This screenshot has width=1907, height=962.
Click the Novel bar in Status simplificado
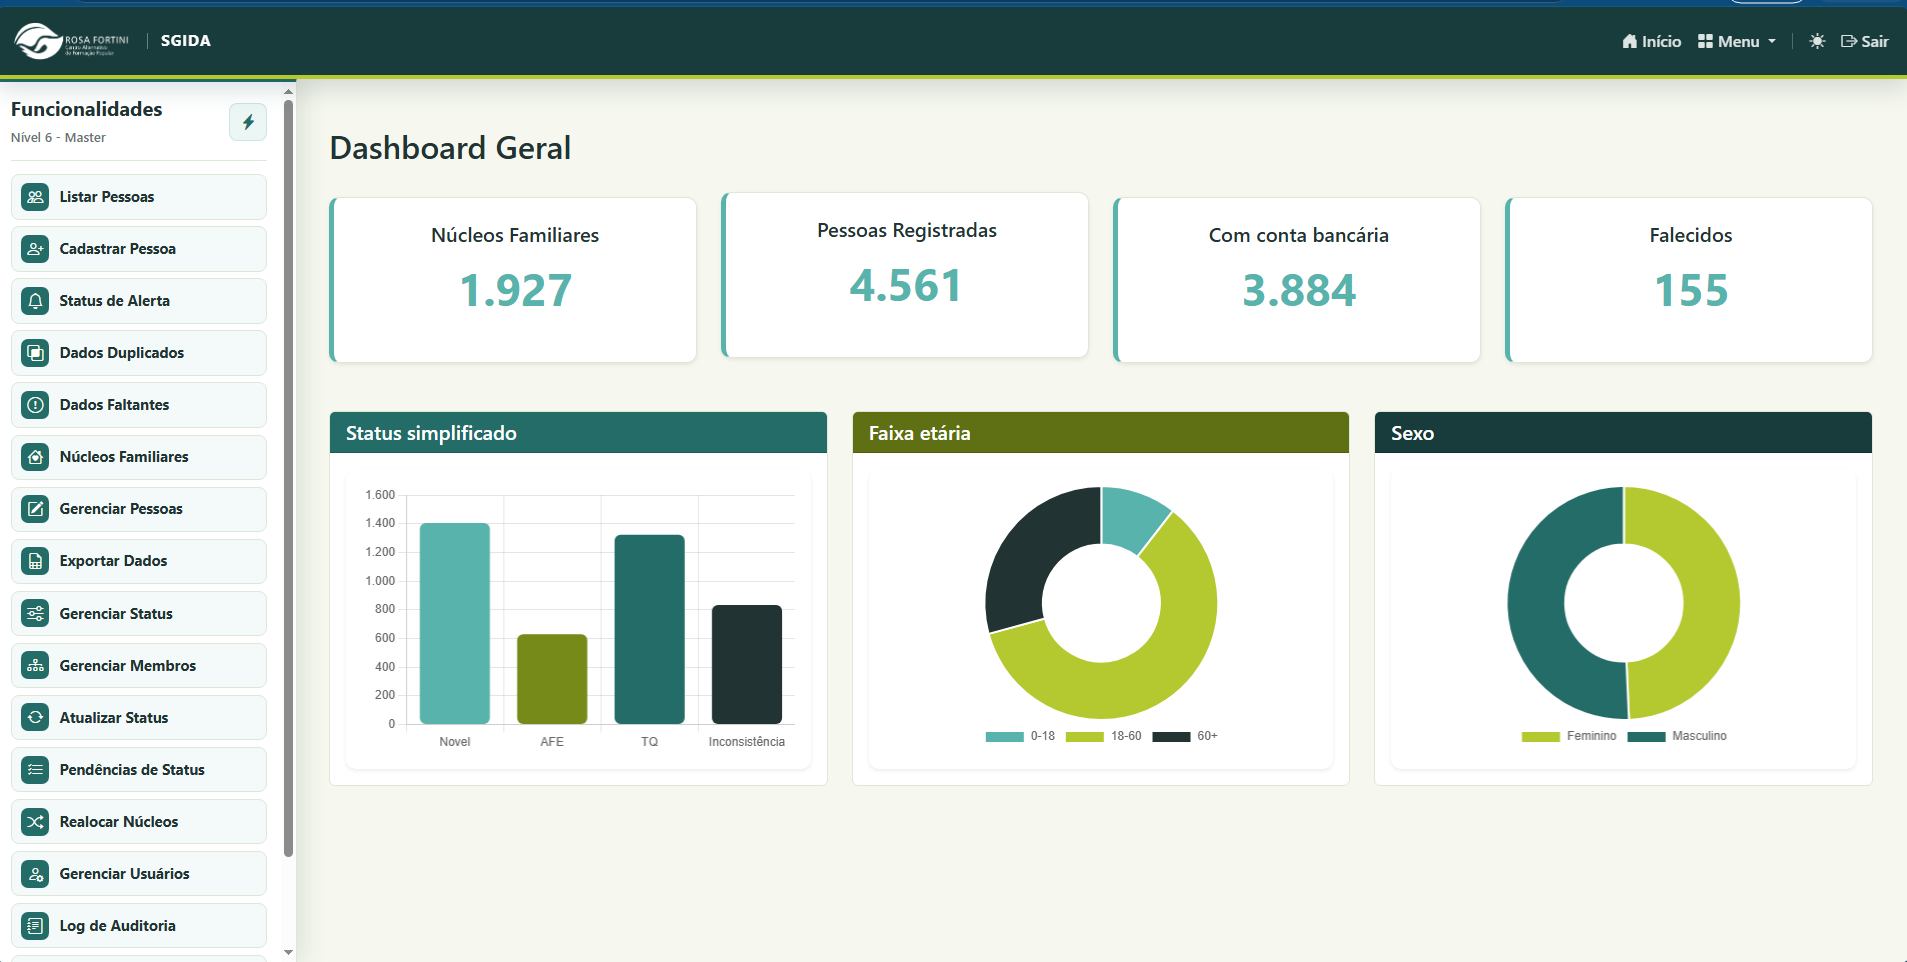coord(455,623)
